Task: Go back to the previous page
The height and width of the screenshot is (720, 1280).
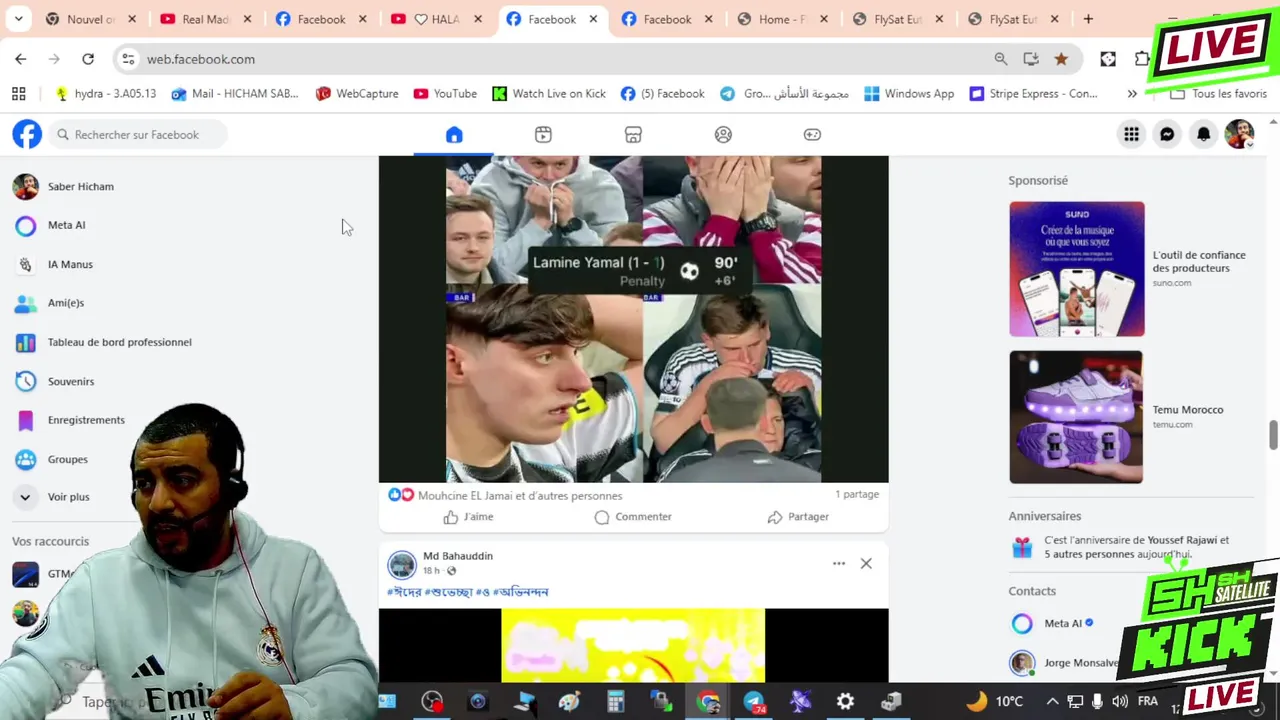Action: tap(21, 59)
